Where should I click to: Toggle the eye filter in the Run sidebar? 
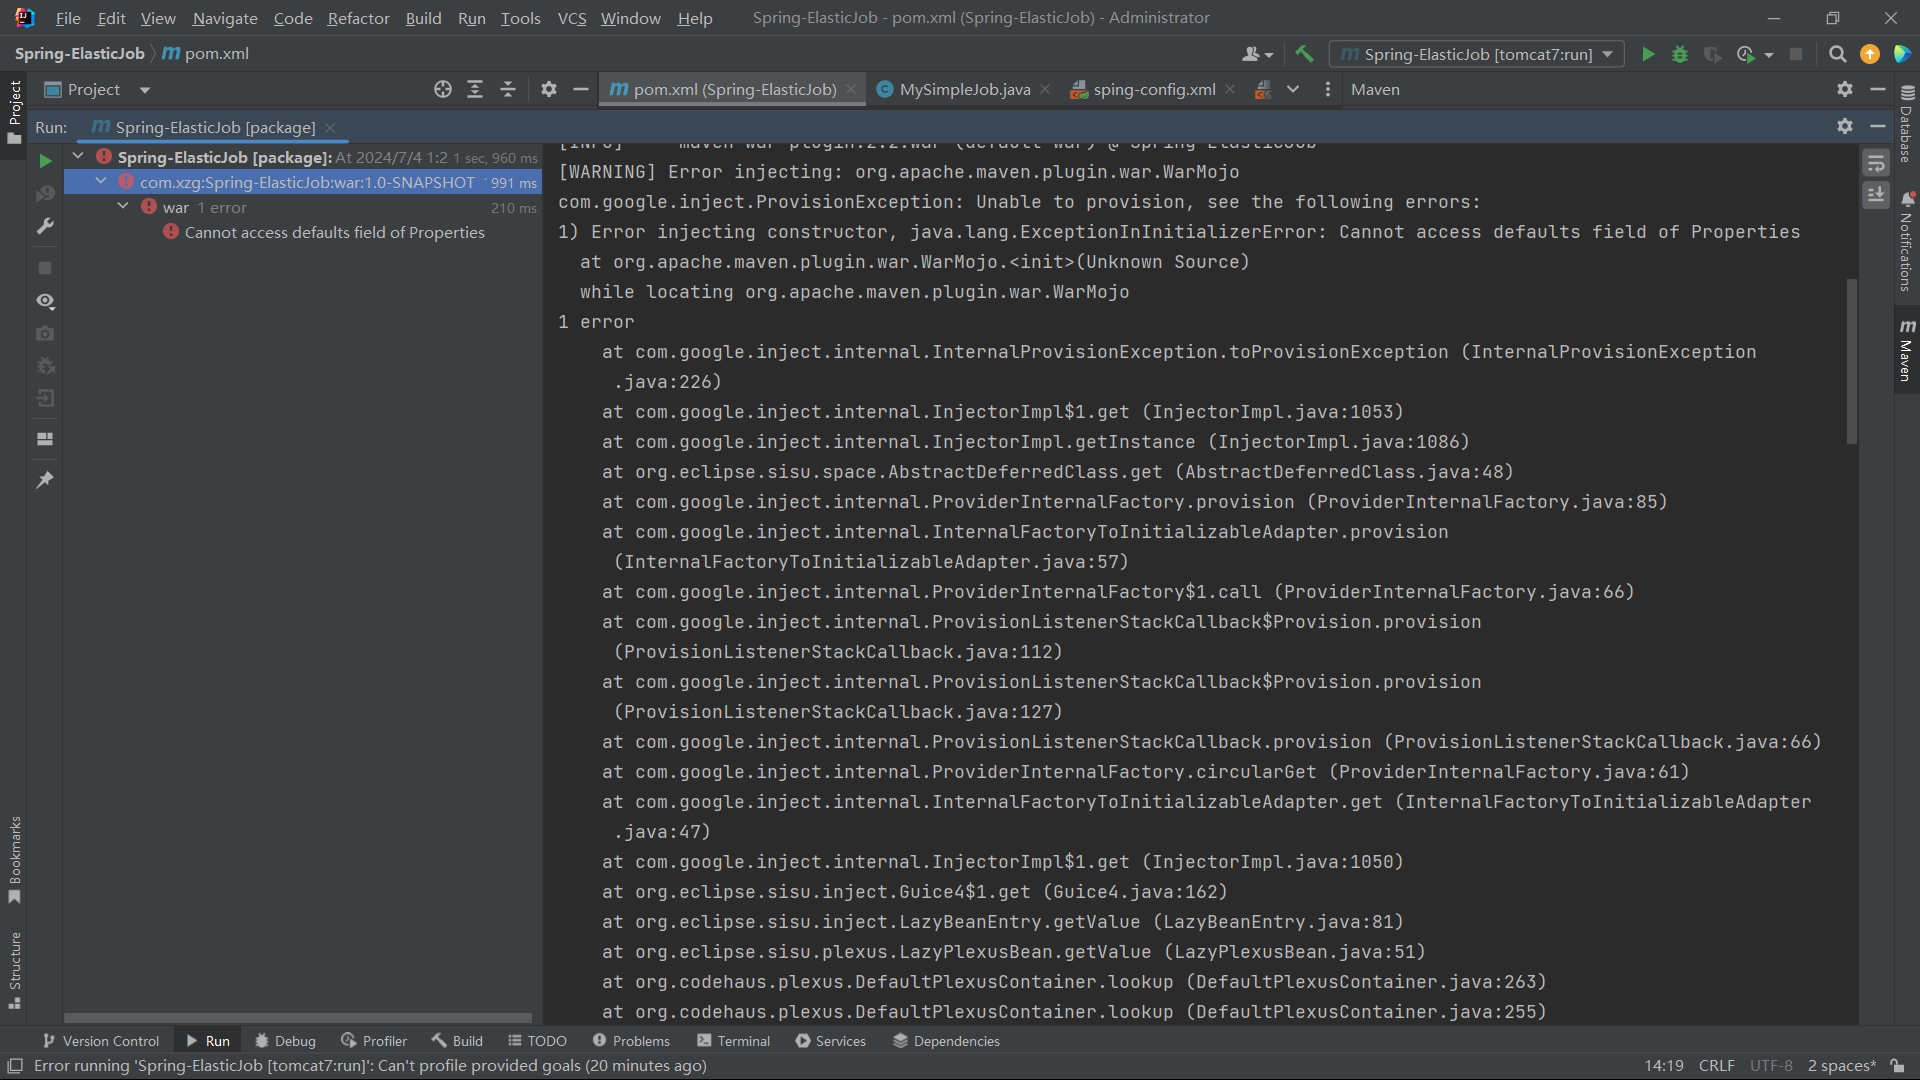pyautogui.click(x=45, y=301)
